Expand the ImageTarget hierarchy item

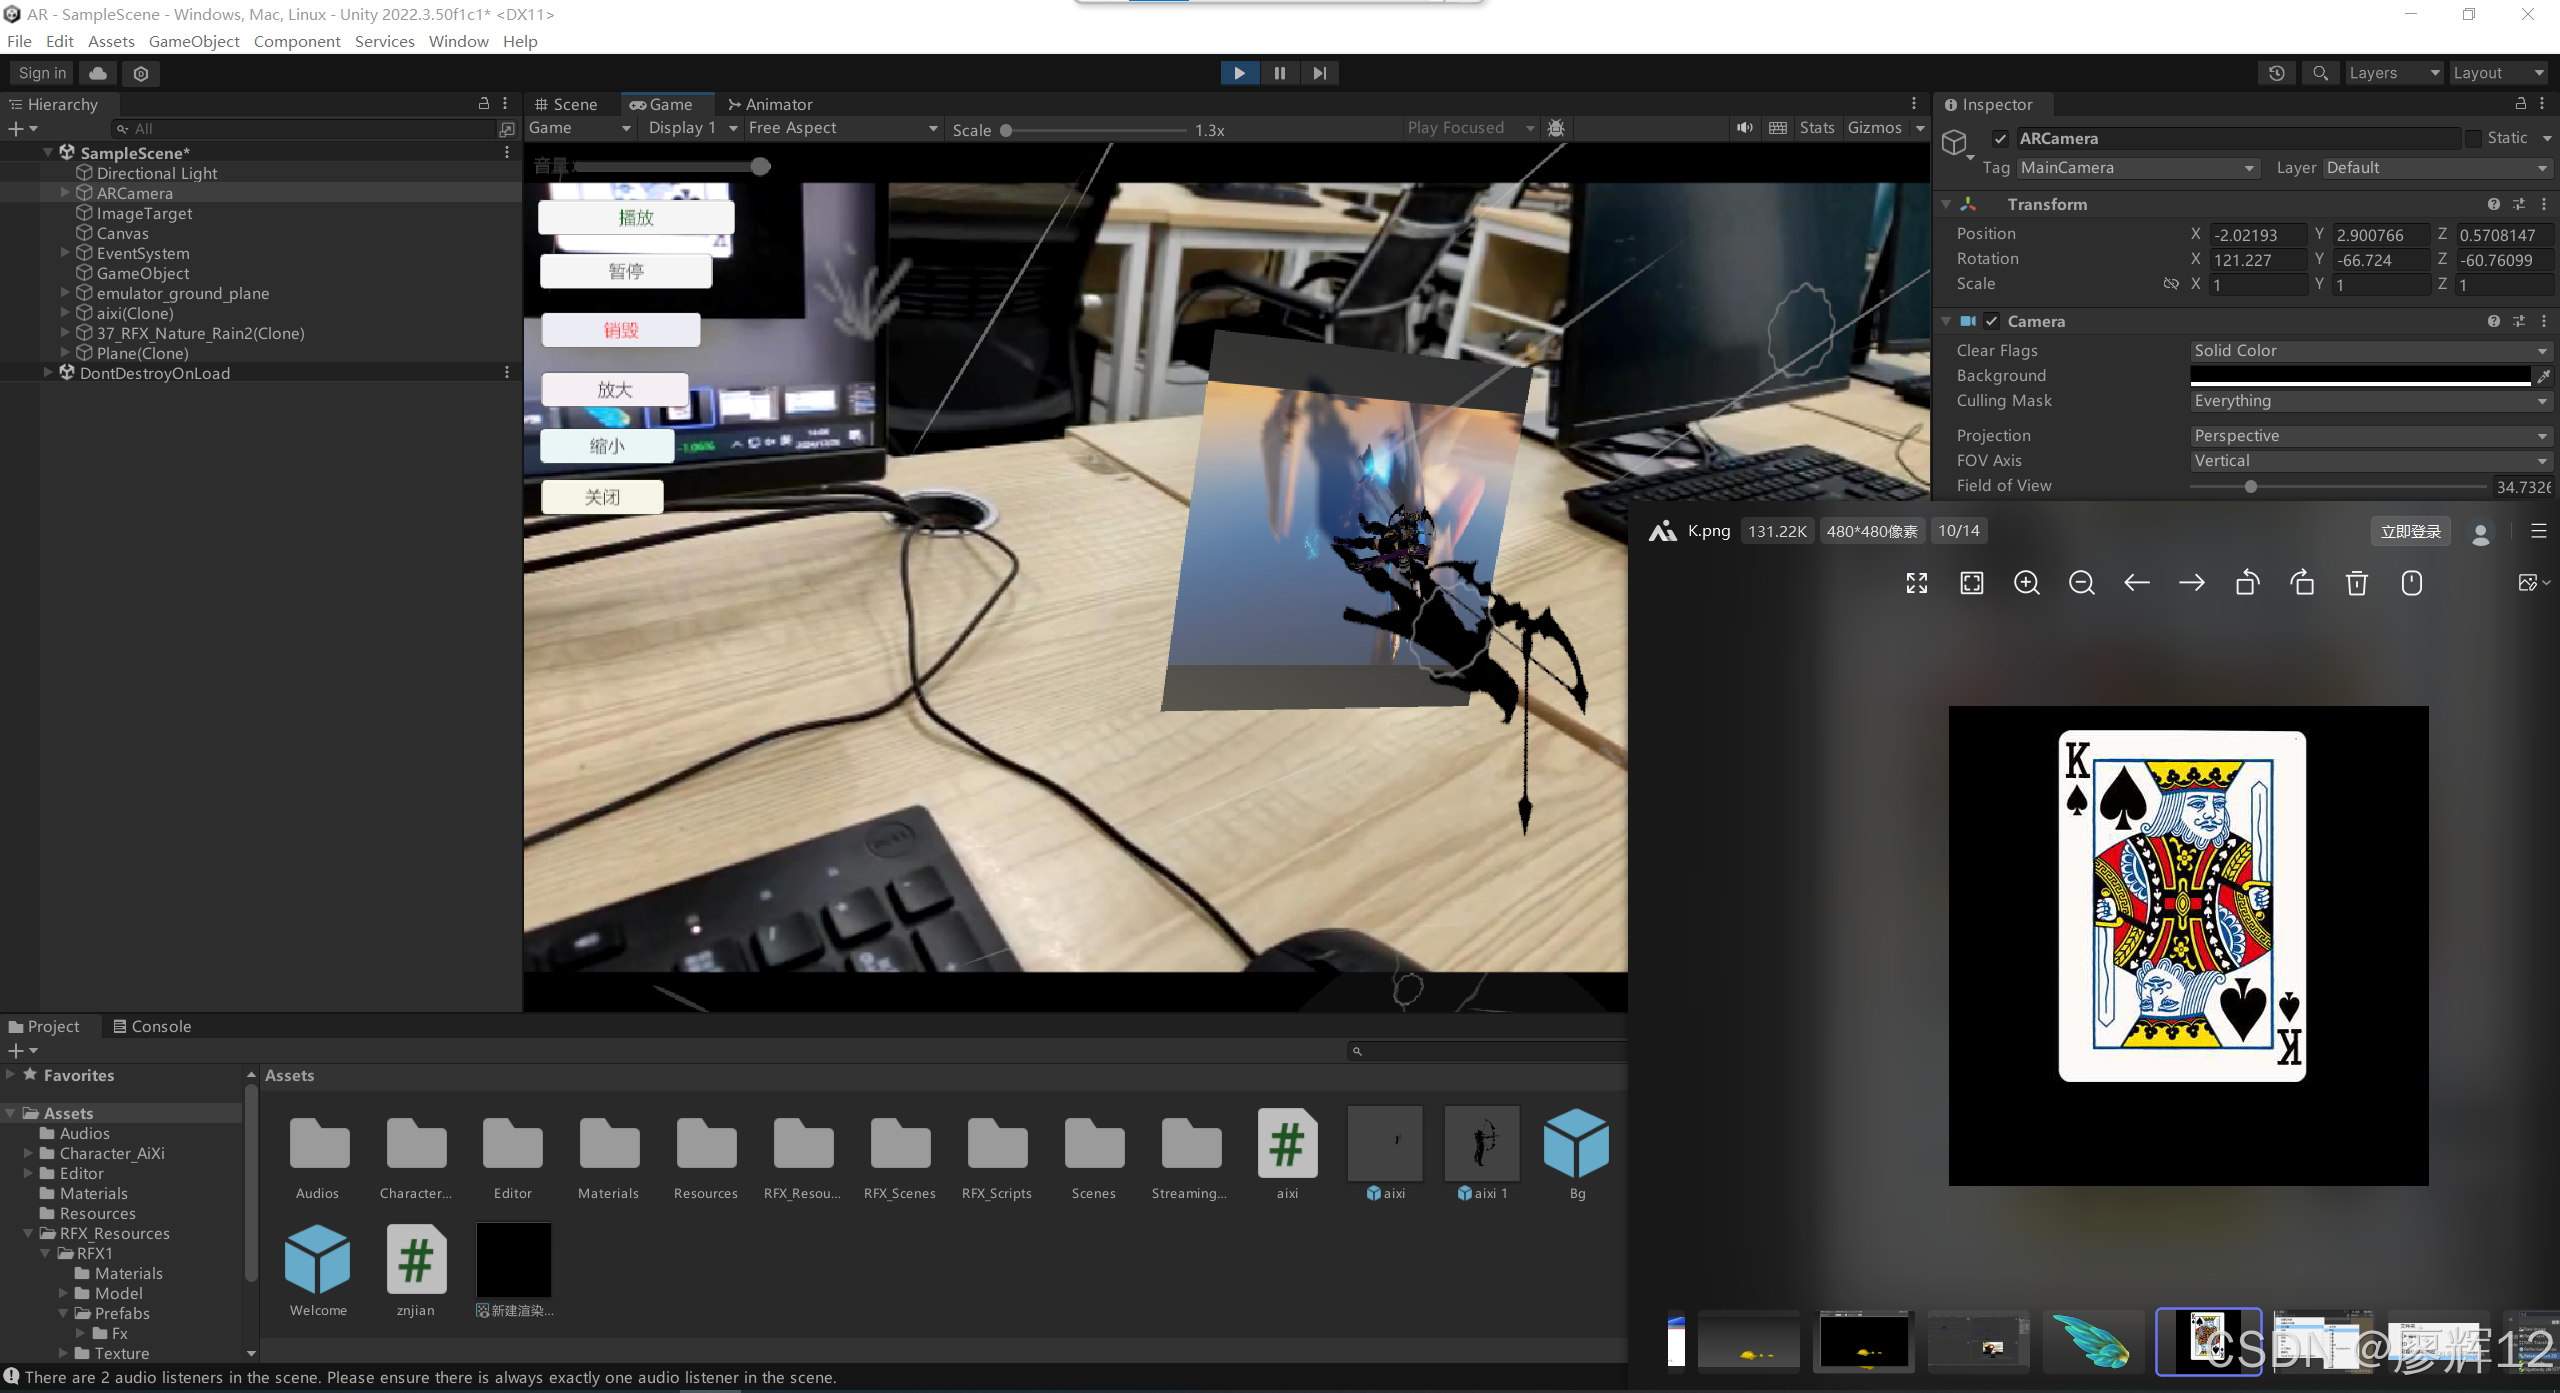pos(66,213)
